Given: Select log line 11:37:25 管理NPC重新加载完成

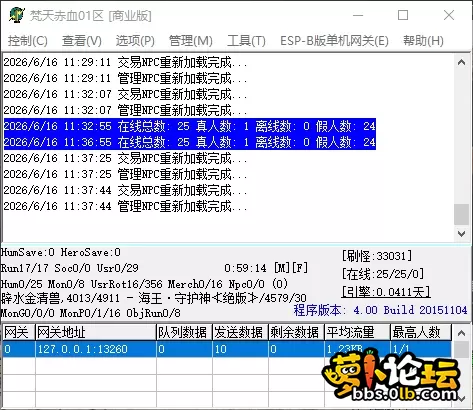Looking at the screenshot, I should 126,174.
